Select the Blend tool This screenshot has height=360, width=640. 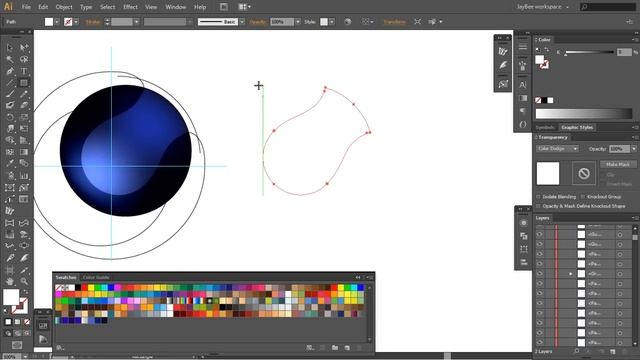tap(24, 163)
